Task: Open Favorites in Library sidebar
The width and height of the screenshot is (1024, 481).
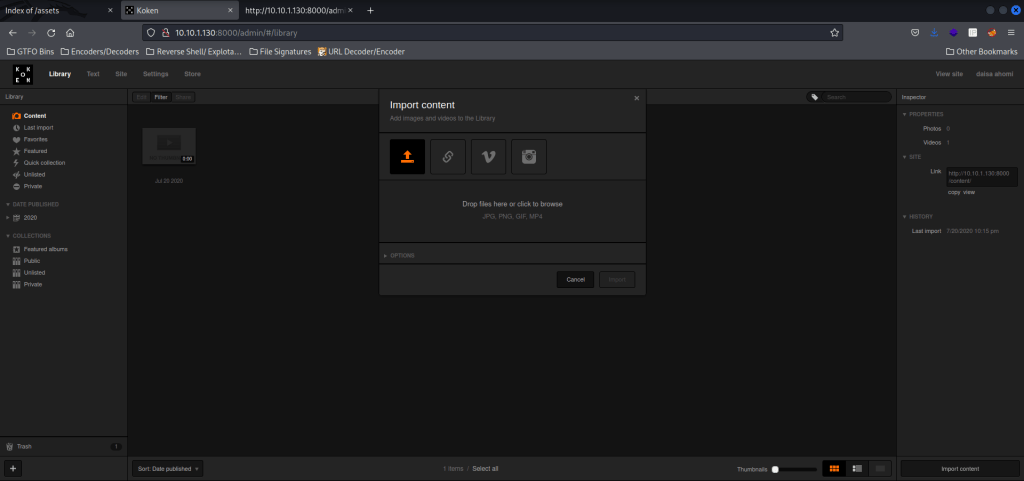Action: (35, 139)
